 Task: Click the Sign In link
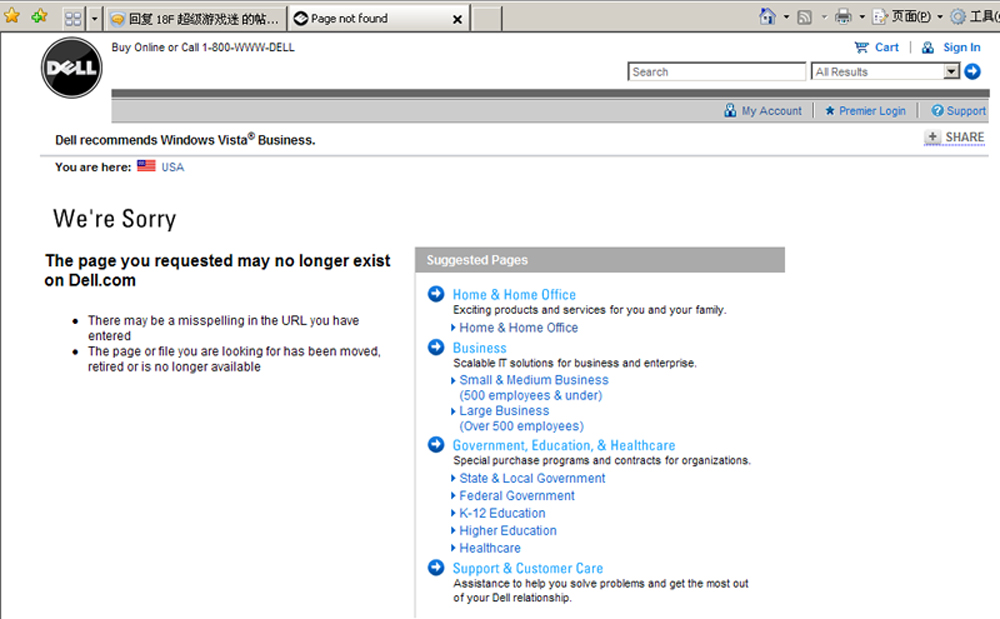[961, 47]
